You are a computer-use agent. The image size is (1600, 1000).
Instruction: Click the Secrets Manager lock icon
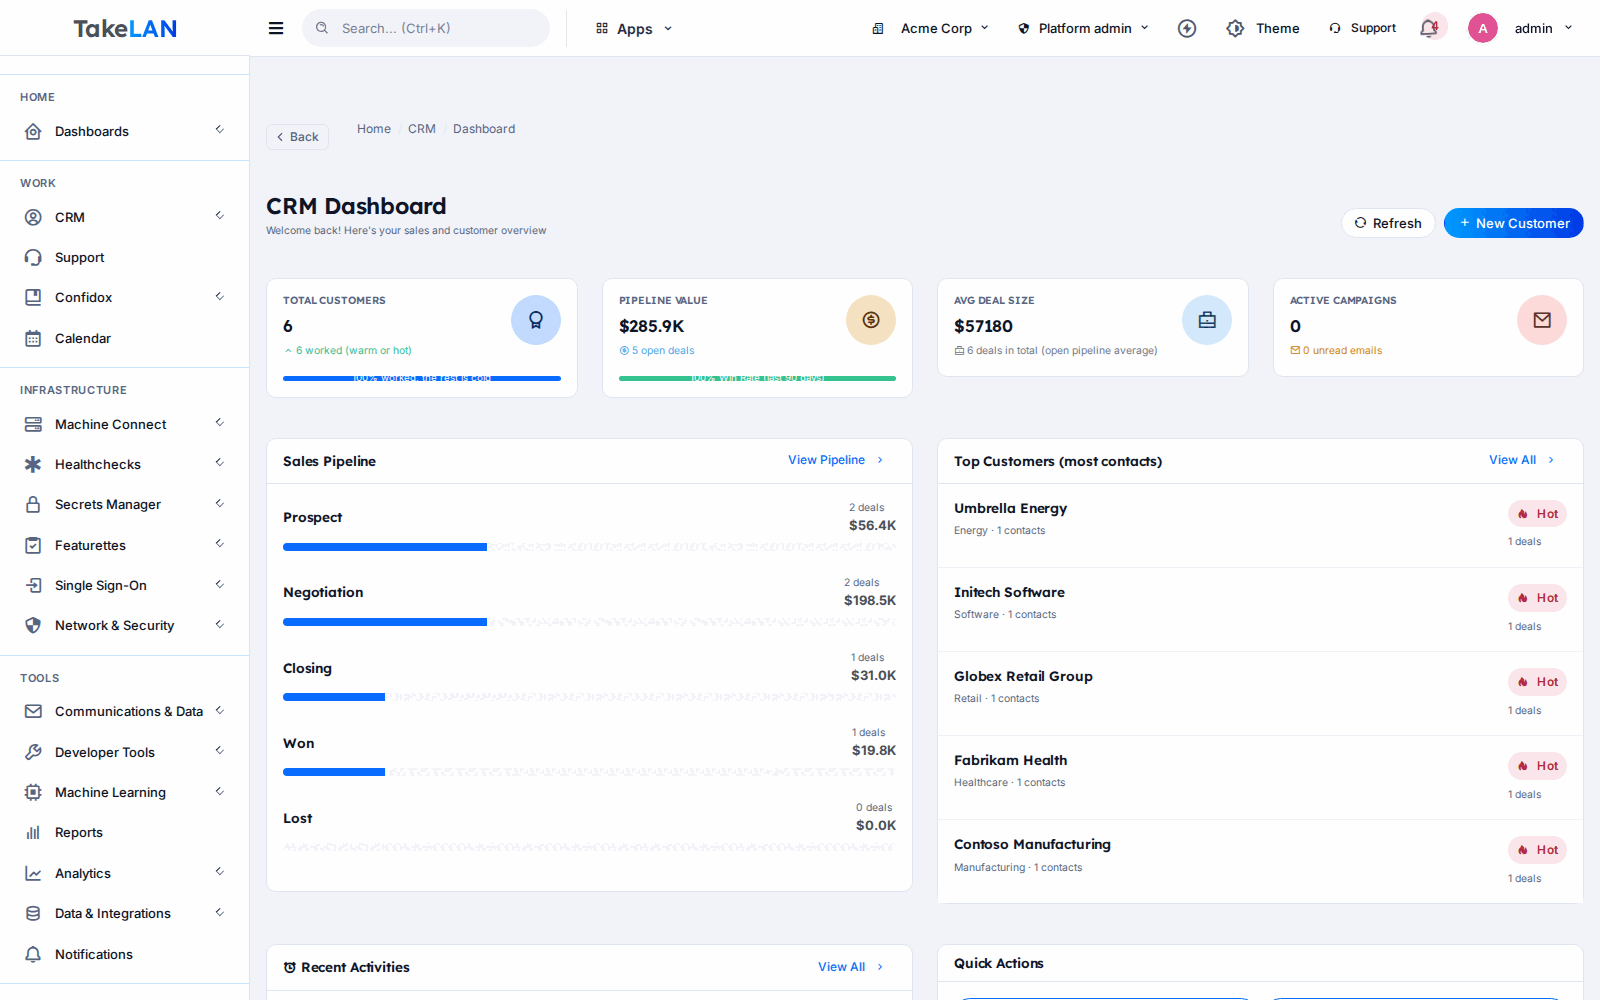click(33, 504)
